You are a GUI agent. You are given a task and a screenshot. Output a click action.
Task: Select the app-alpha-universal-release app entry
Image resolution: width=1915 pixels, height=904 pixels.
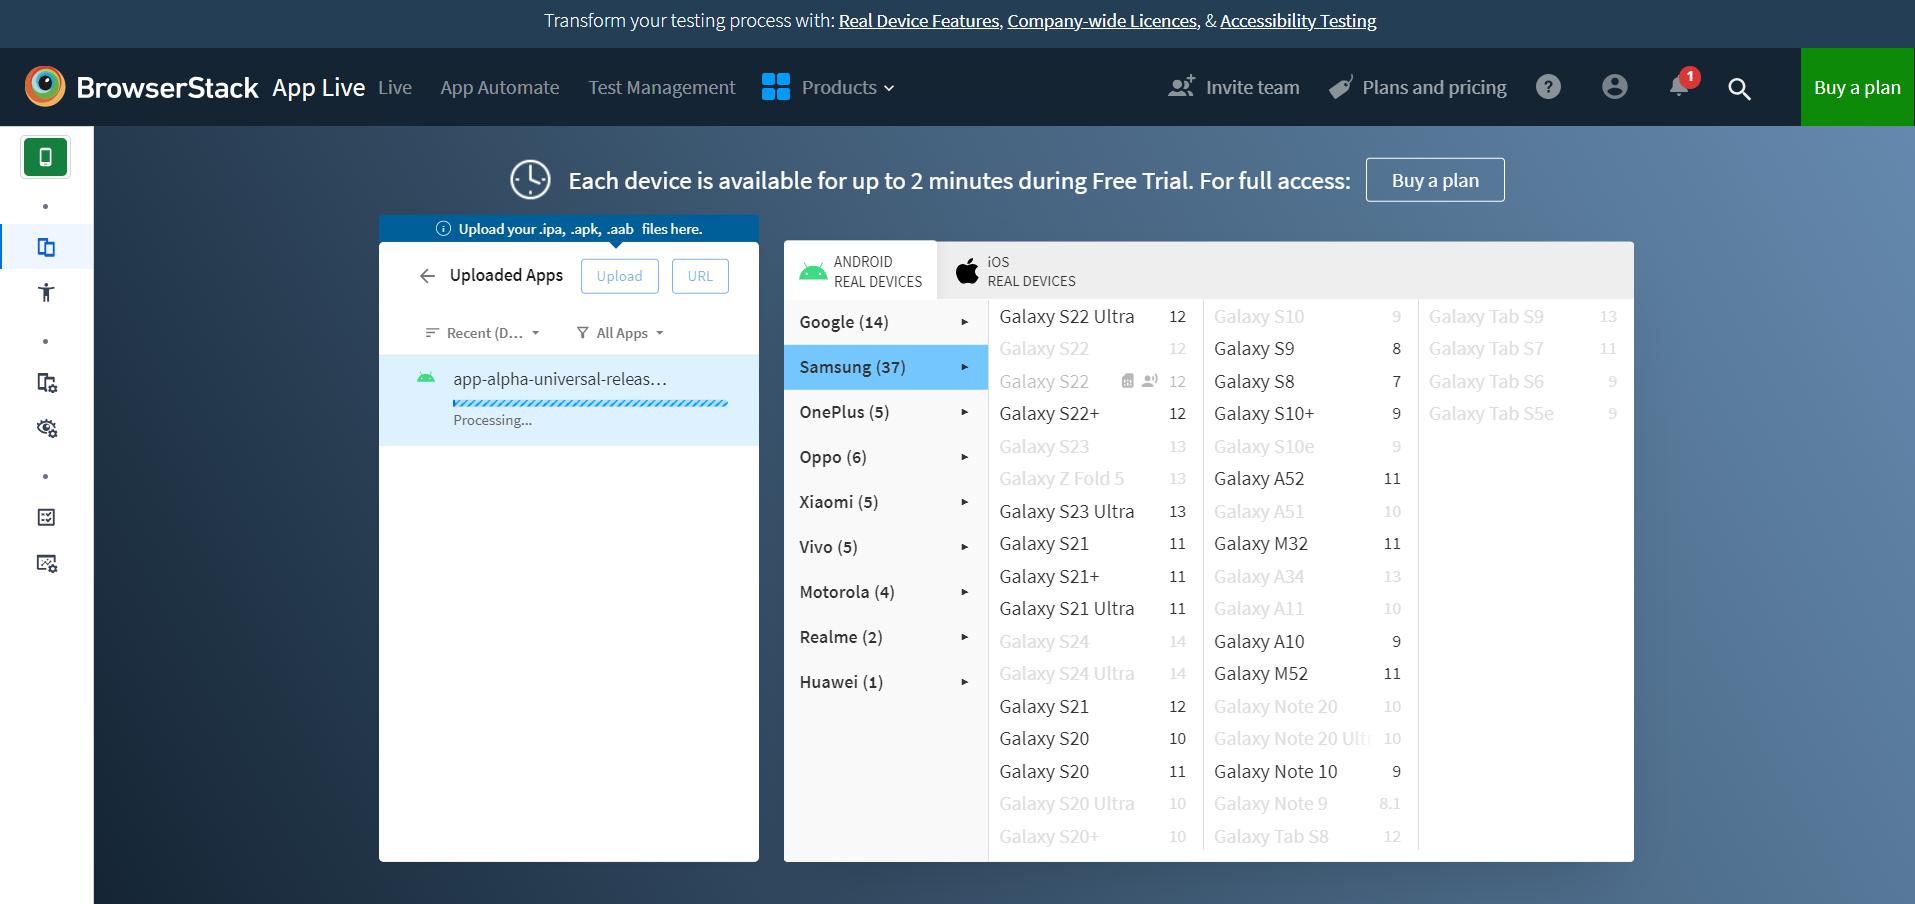(568, 400)
